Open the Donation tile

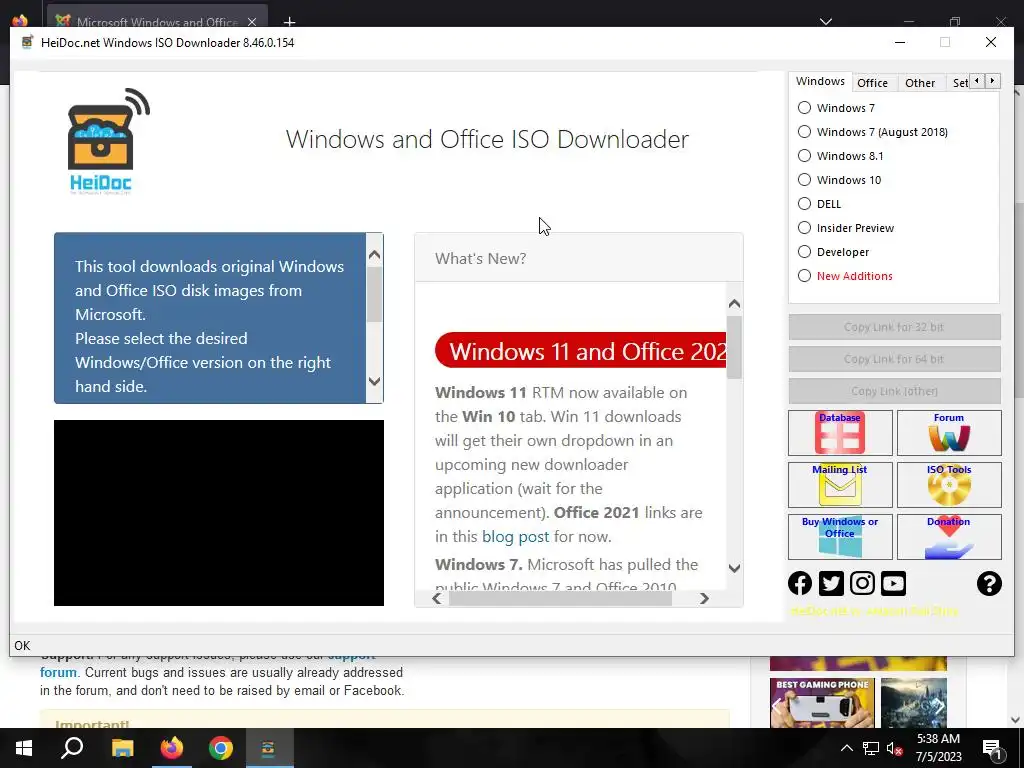point(949,537)
